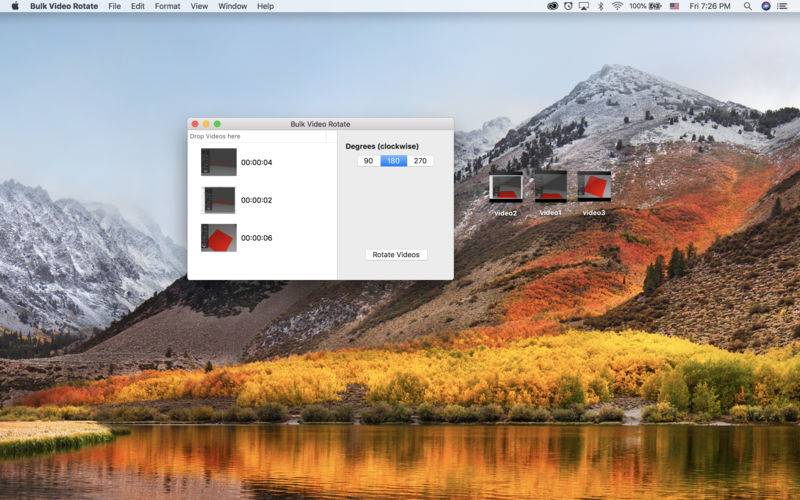This screenshot has height=500, width=800.
Task: Open the Format menu
Action: pyautogui.click(x=167, y=6)
